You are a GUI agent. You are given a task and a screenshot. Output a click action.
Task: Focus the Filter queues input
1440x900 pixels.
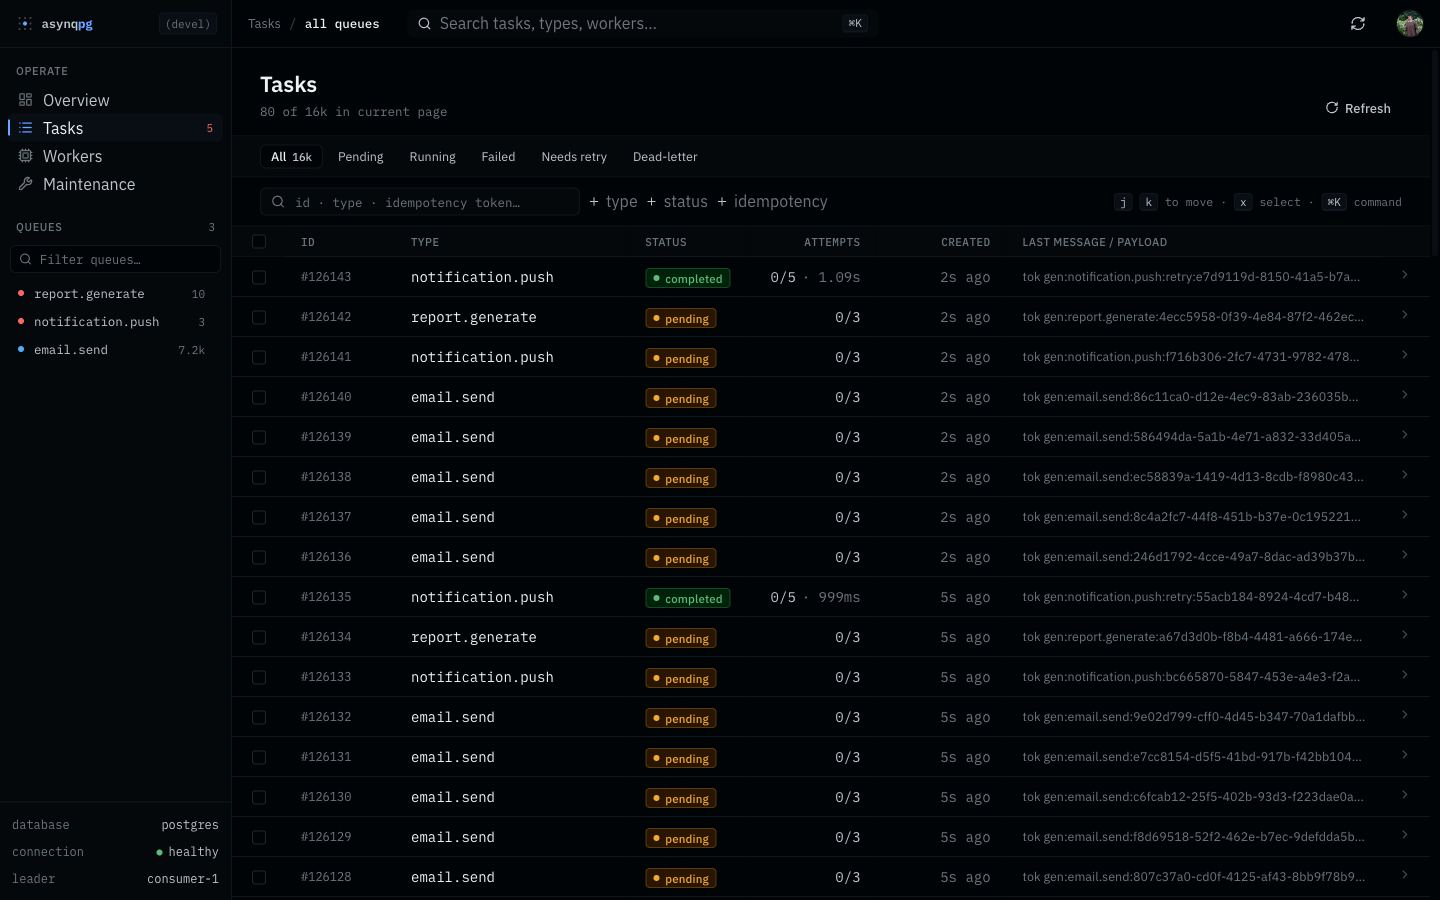point(115,259)
